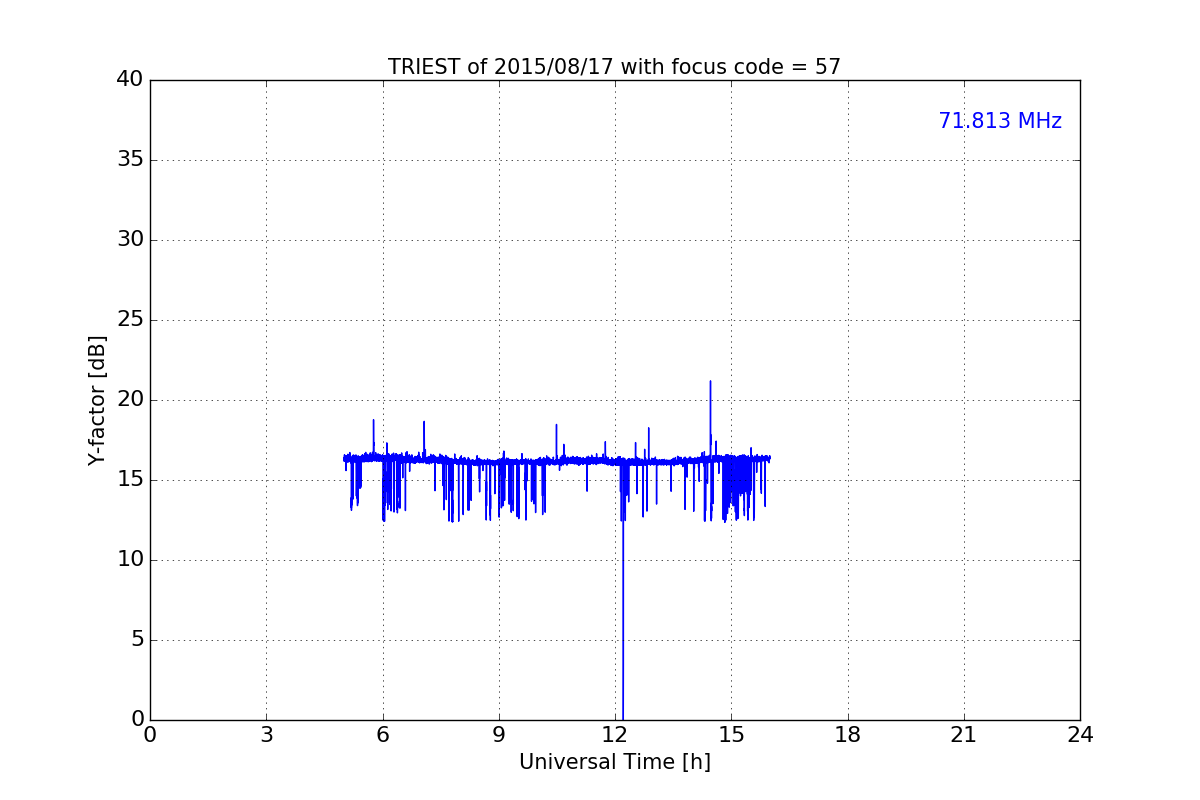The height and width of the screenshot is (800, 1200).
Task: Click the y-axis tick label '40'
Action: [130, 80]
